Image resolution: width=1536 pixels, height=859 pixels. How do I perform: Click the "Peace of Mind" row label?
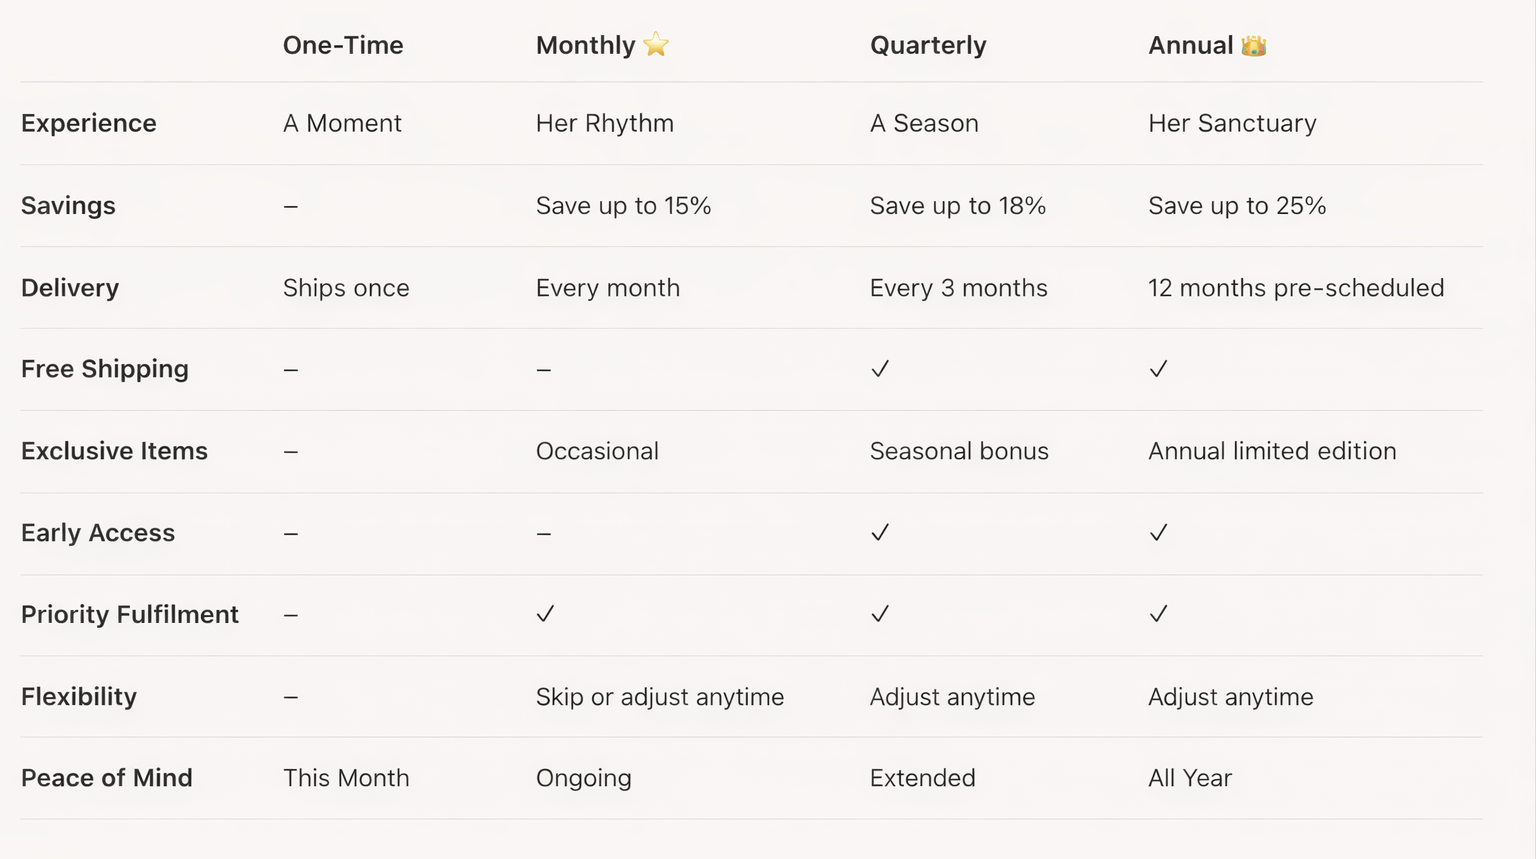(x=107, y=778)
